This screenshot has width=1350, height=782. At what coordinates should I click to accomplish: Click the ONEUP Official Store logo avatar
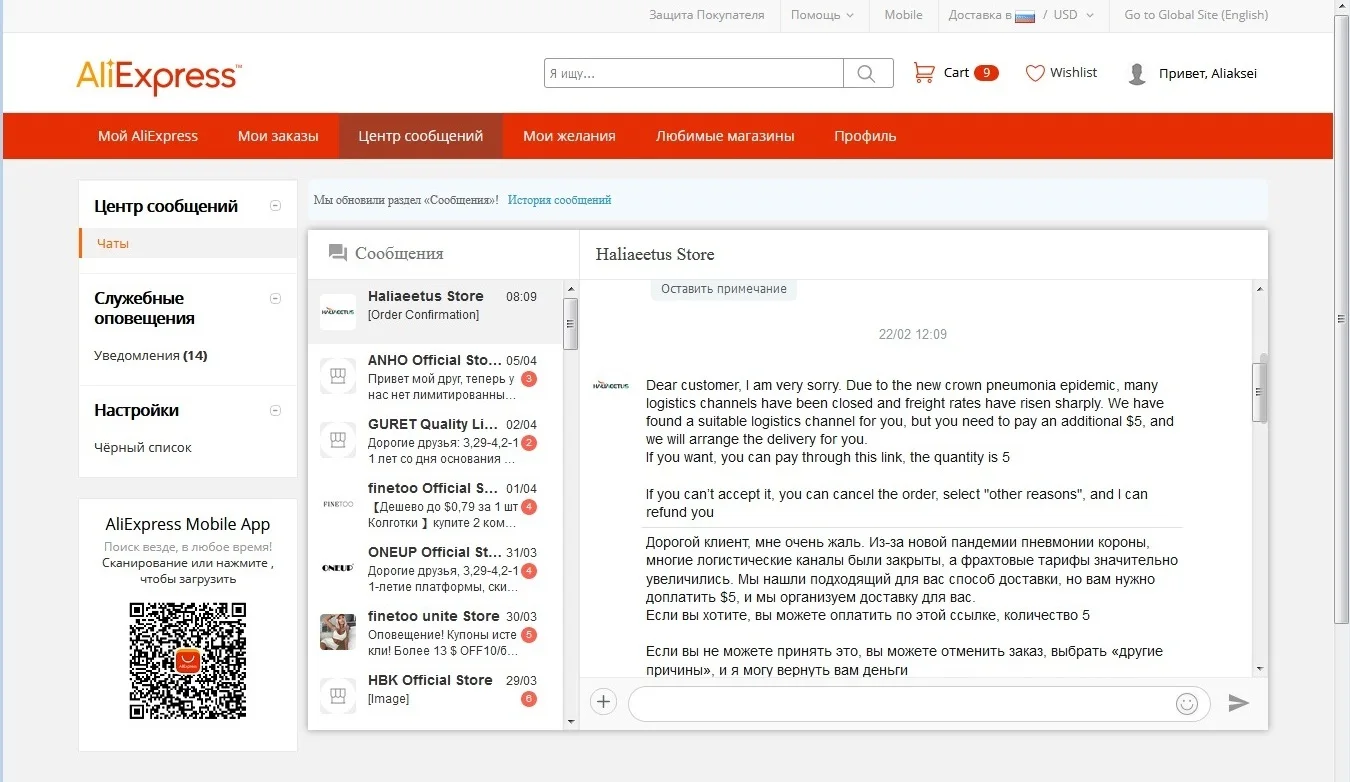click(x=338, y=568)
